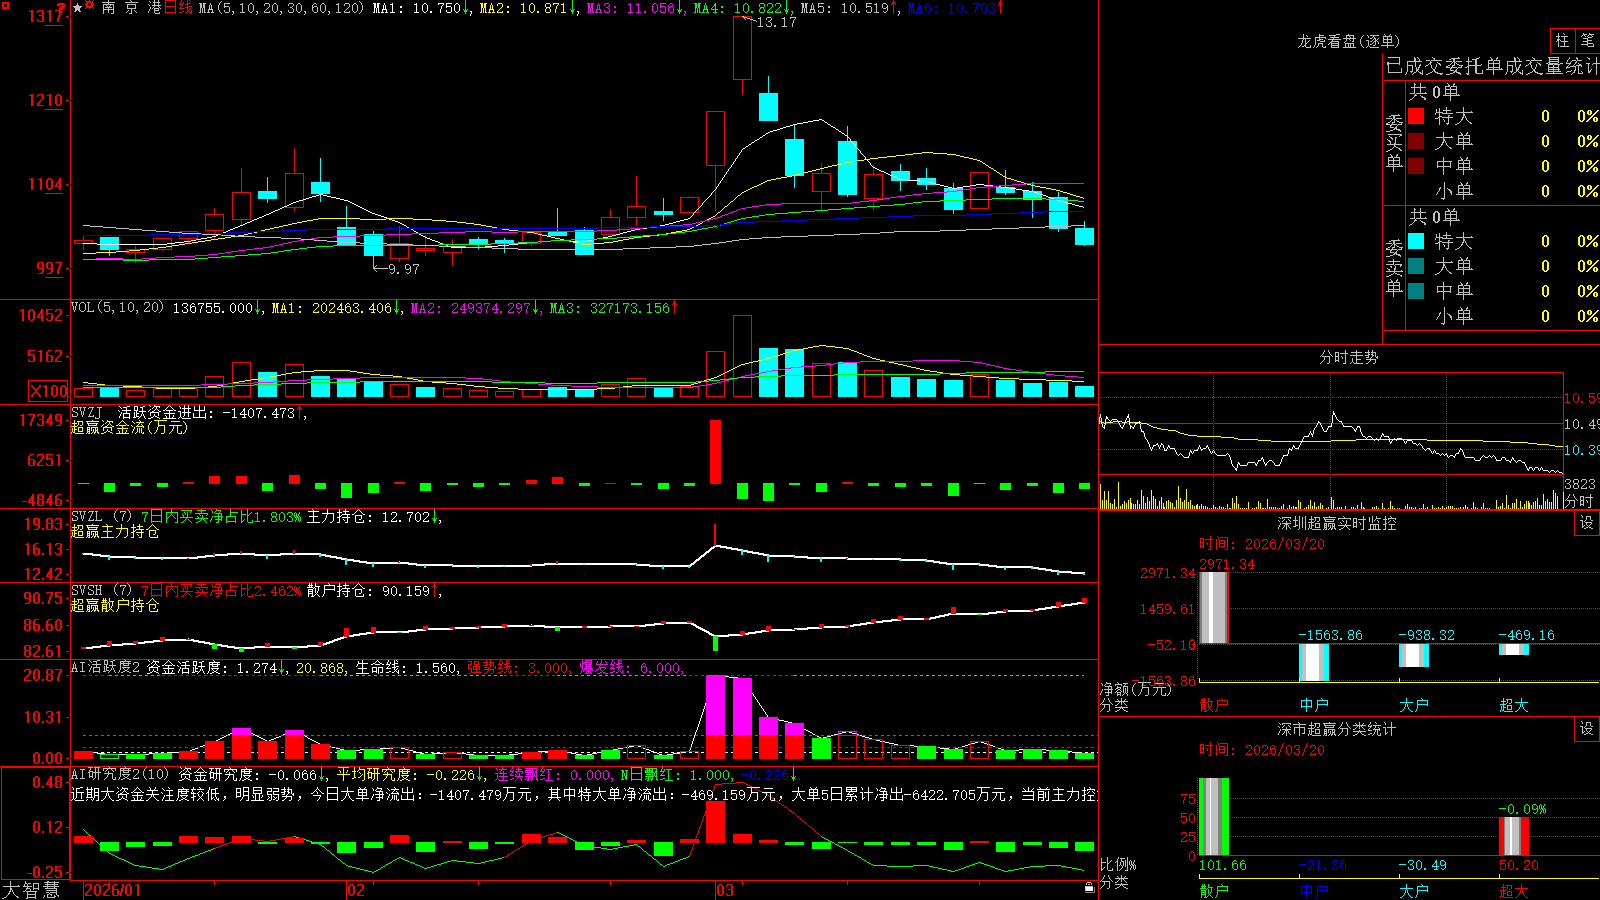The height and width of the screenshot is (900, 1600).
Task: Click the 分时走势 panel title
Action: tap(1348, 357)
